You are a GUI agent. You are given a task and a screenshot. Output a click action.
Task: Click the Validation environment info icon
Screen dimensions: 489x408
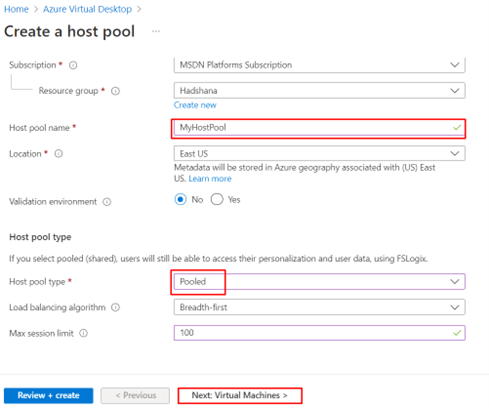(x=107, y=202)
